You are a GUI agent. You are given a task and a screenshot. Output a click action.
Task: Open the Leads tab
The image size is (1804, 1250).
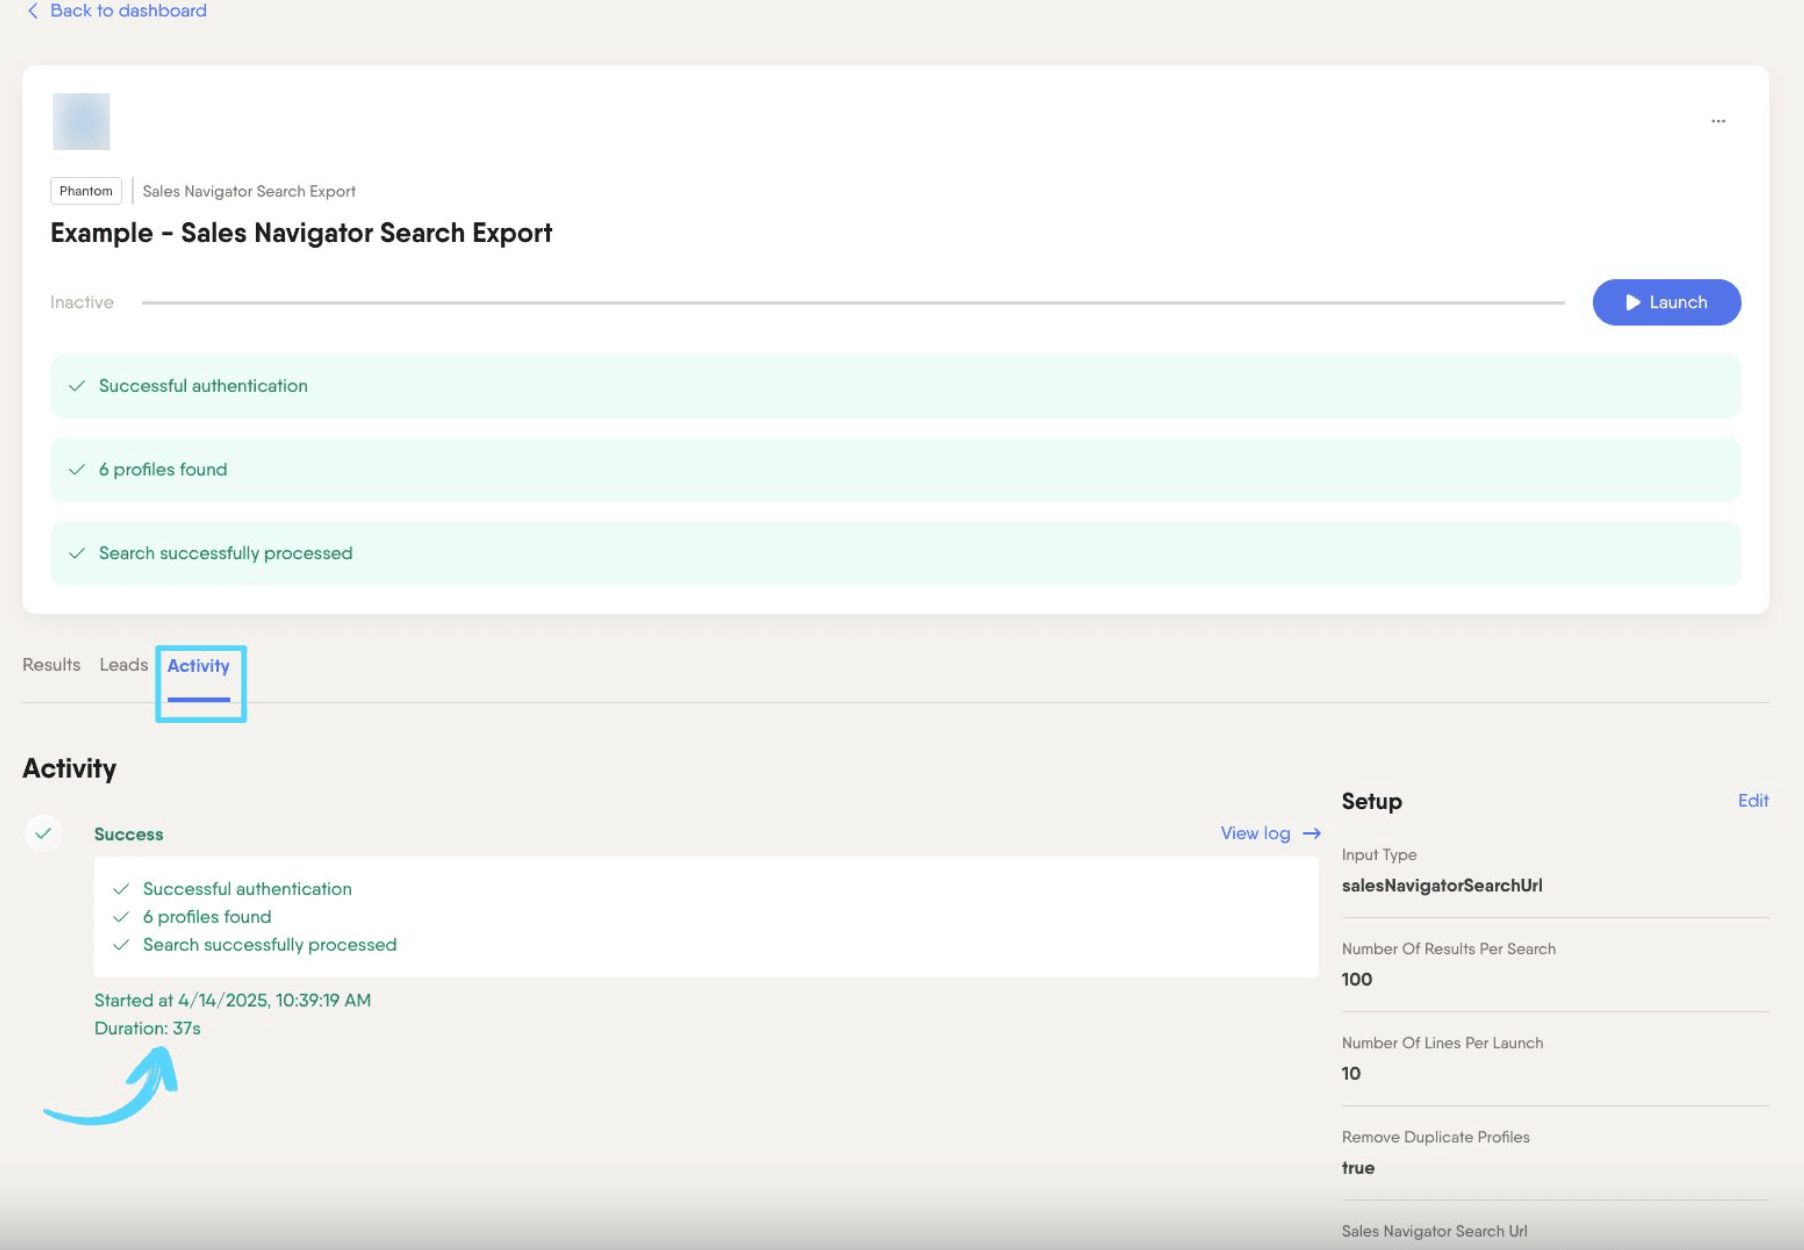pos(123,665)
